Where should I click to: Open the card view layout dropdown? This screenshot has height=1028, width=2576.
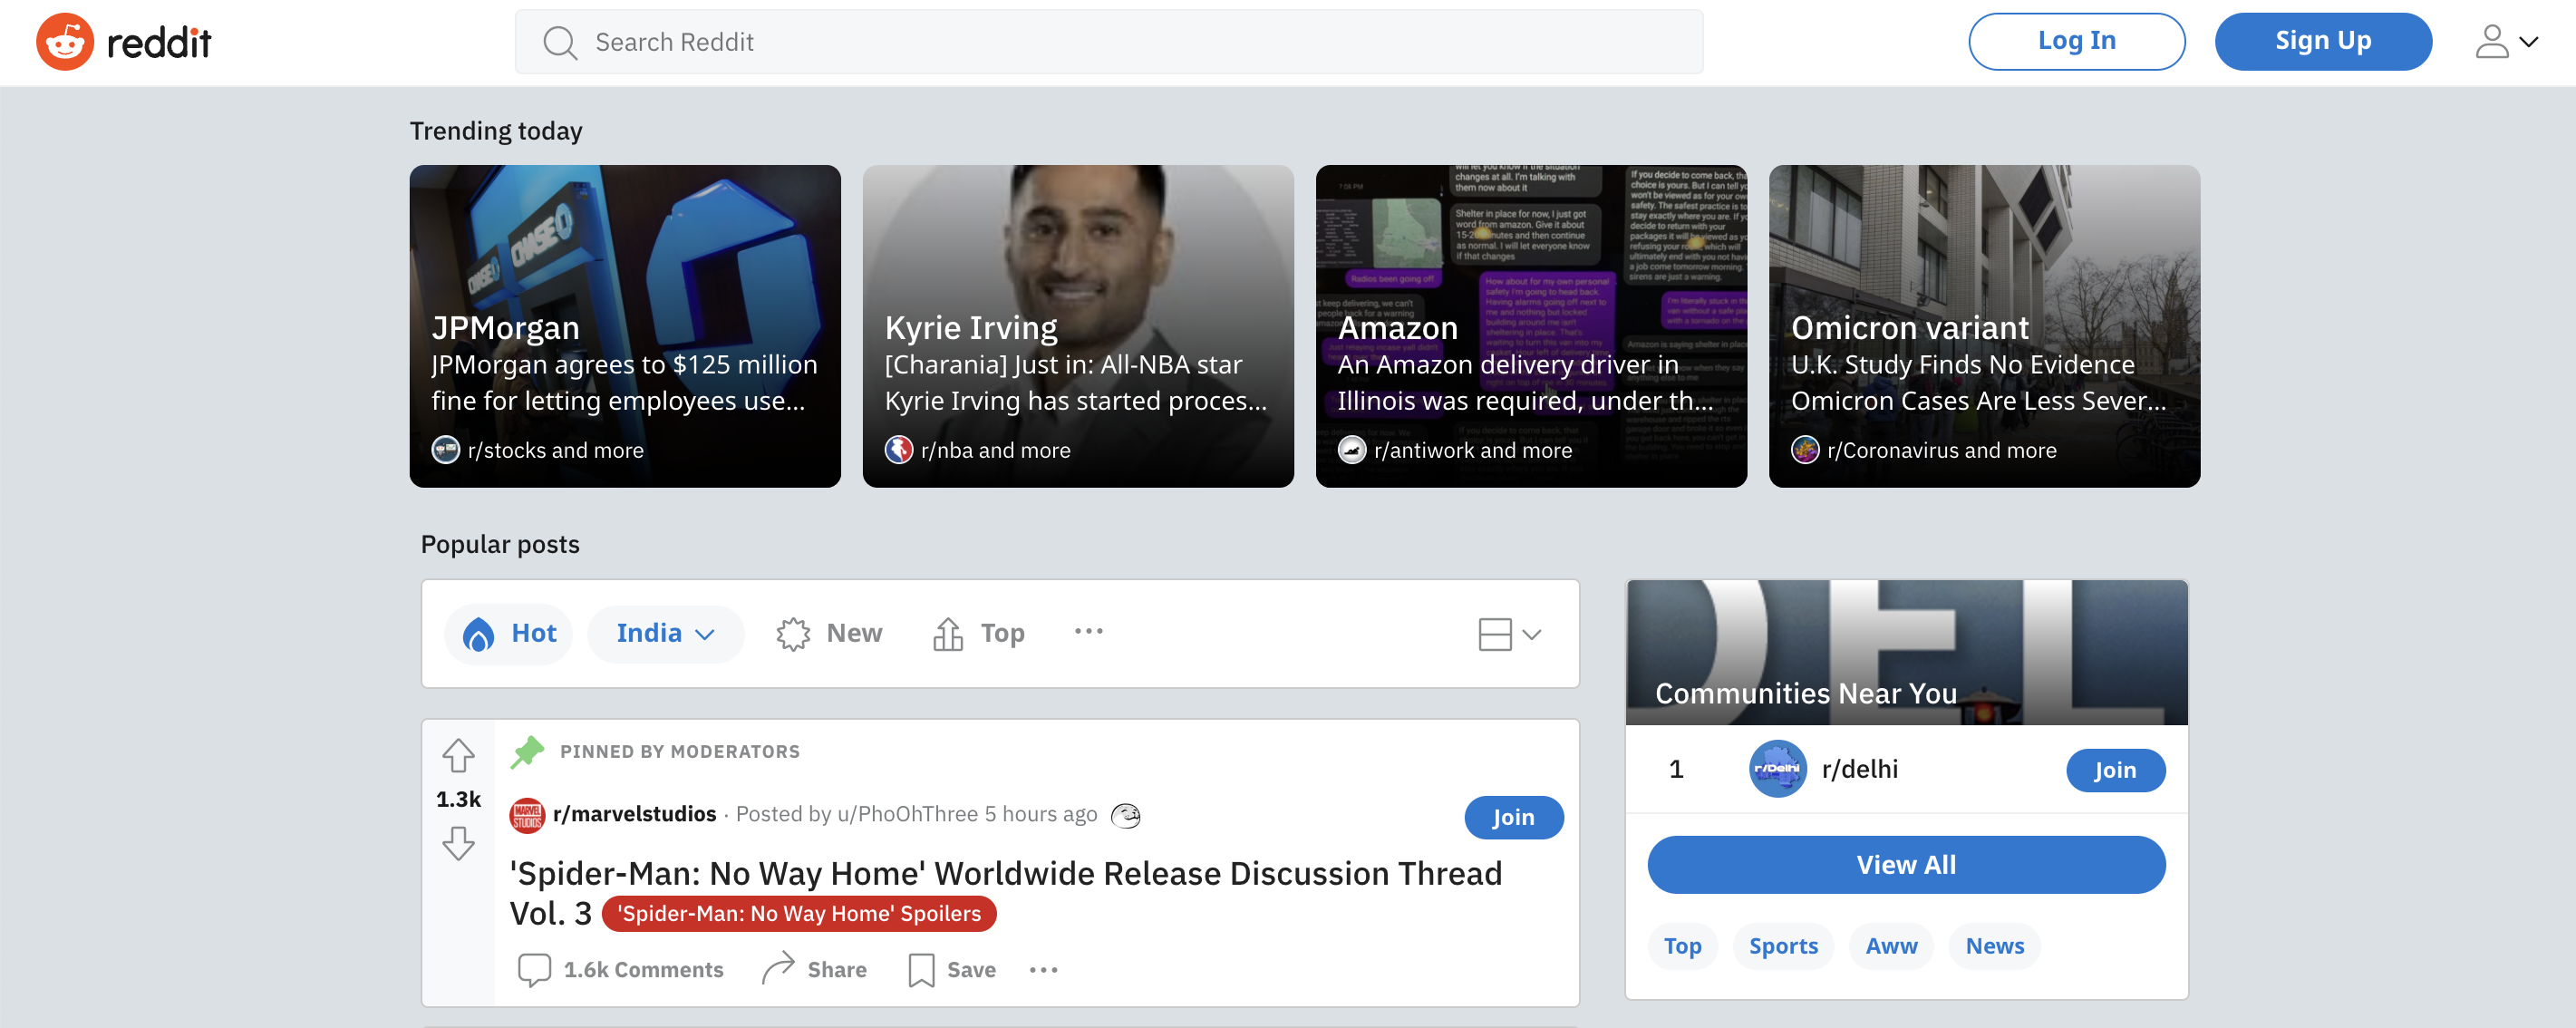coord(1509,634)
